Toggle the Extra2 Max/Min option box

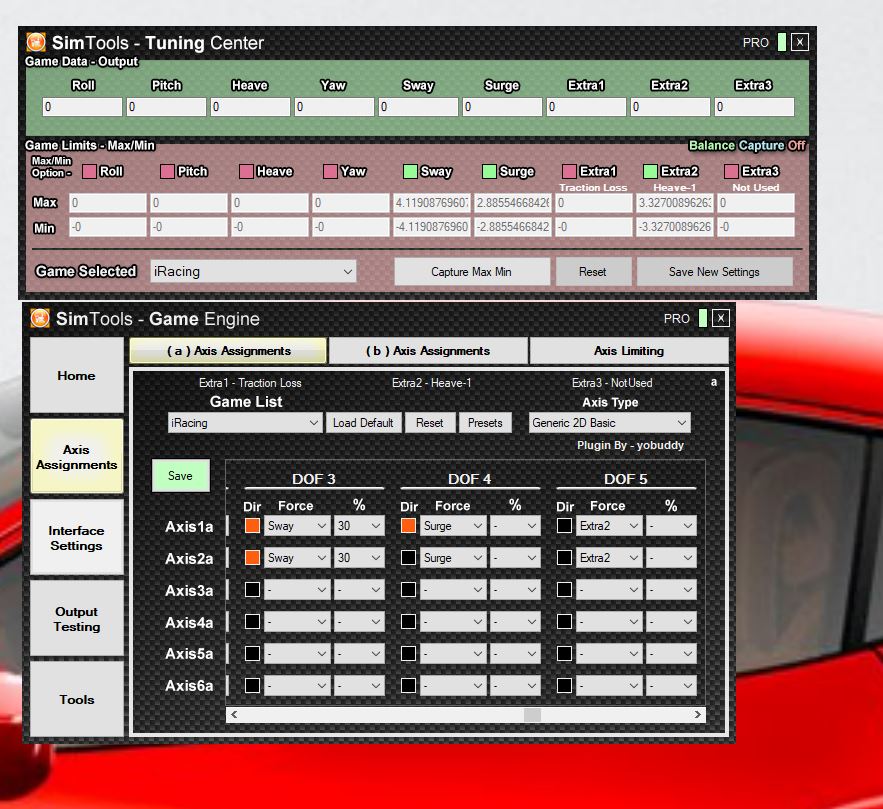(x=650, y=171)
